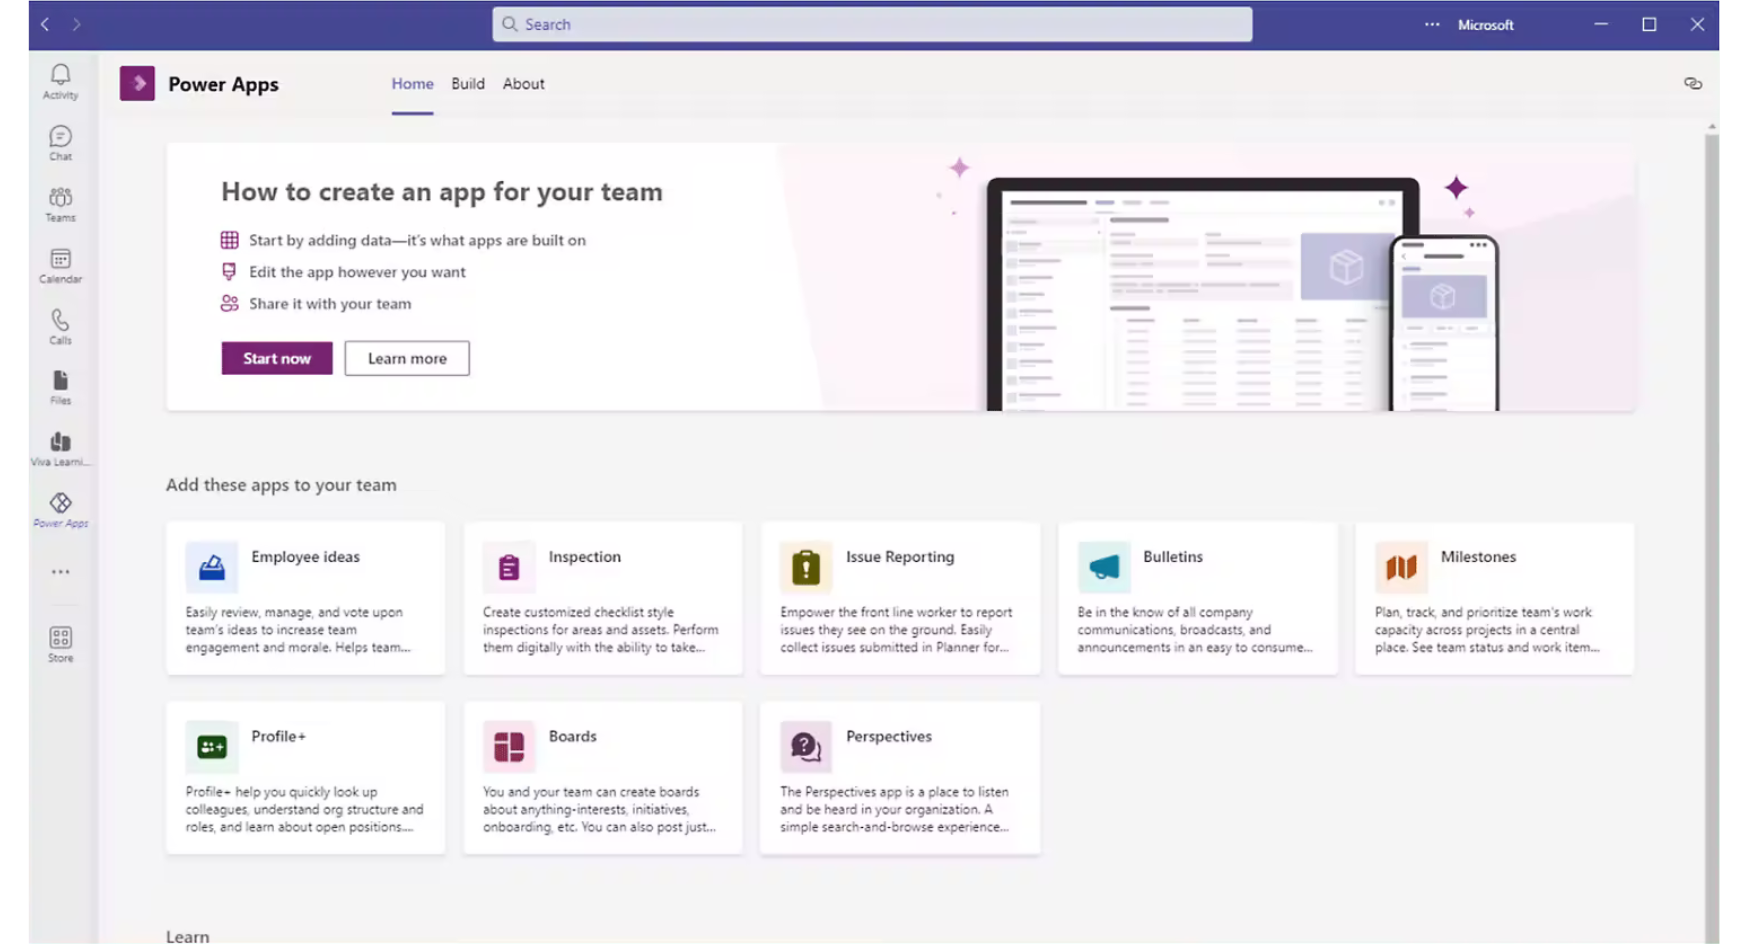
Task: Click 'Share it with your team'
Action: point(330,304)
